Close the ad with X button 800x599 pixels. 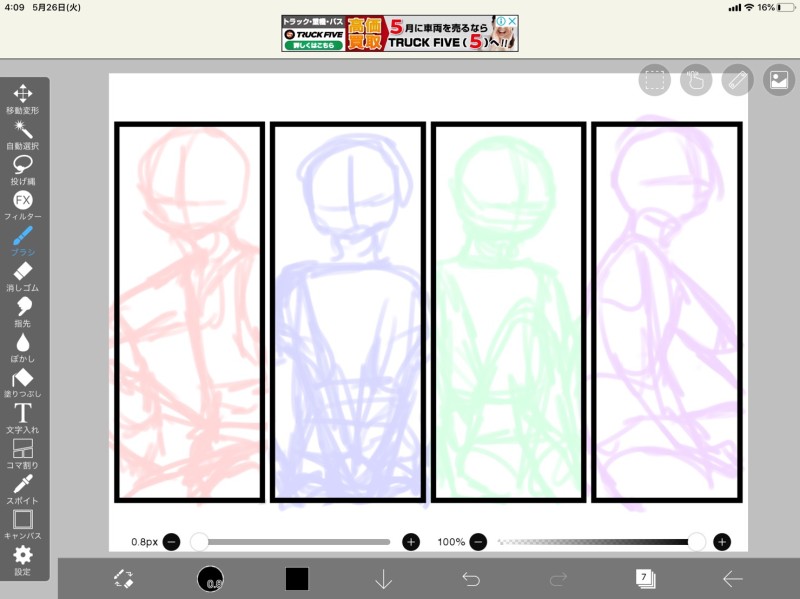(512, 21)
